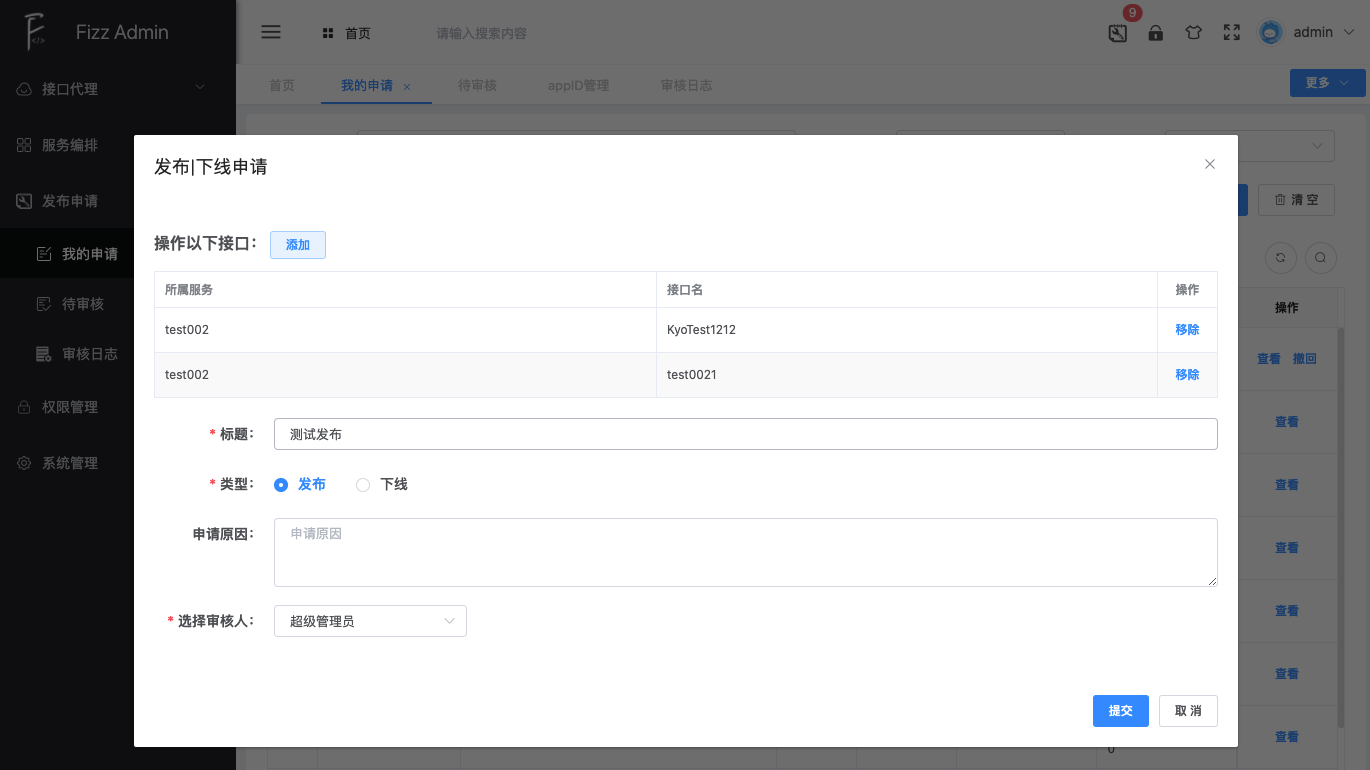Click the 提交 button
Viewport: 1370px width, 770px height.
[1120, 711]
